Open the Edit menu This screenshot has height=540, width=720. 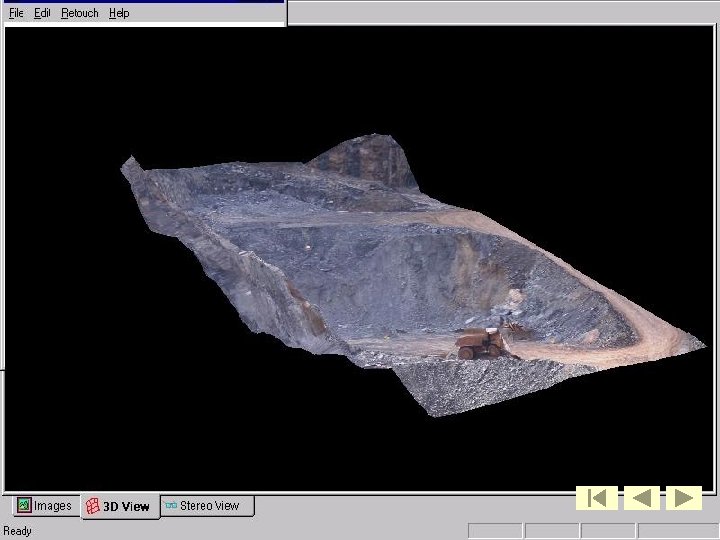tap(42, 13)
